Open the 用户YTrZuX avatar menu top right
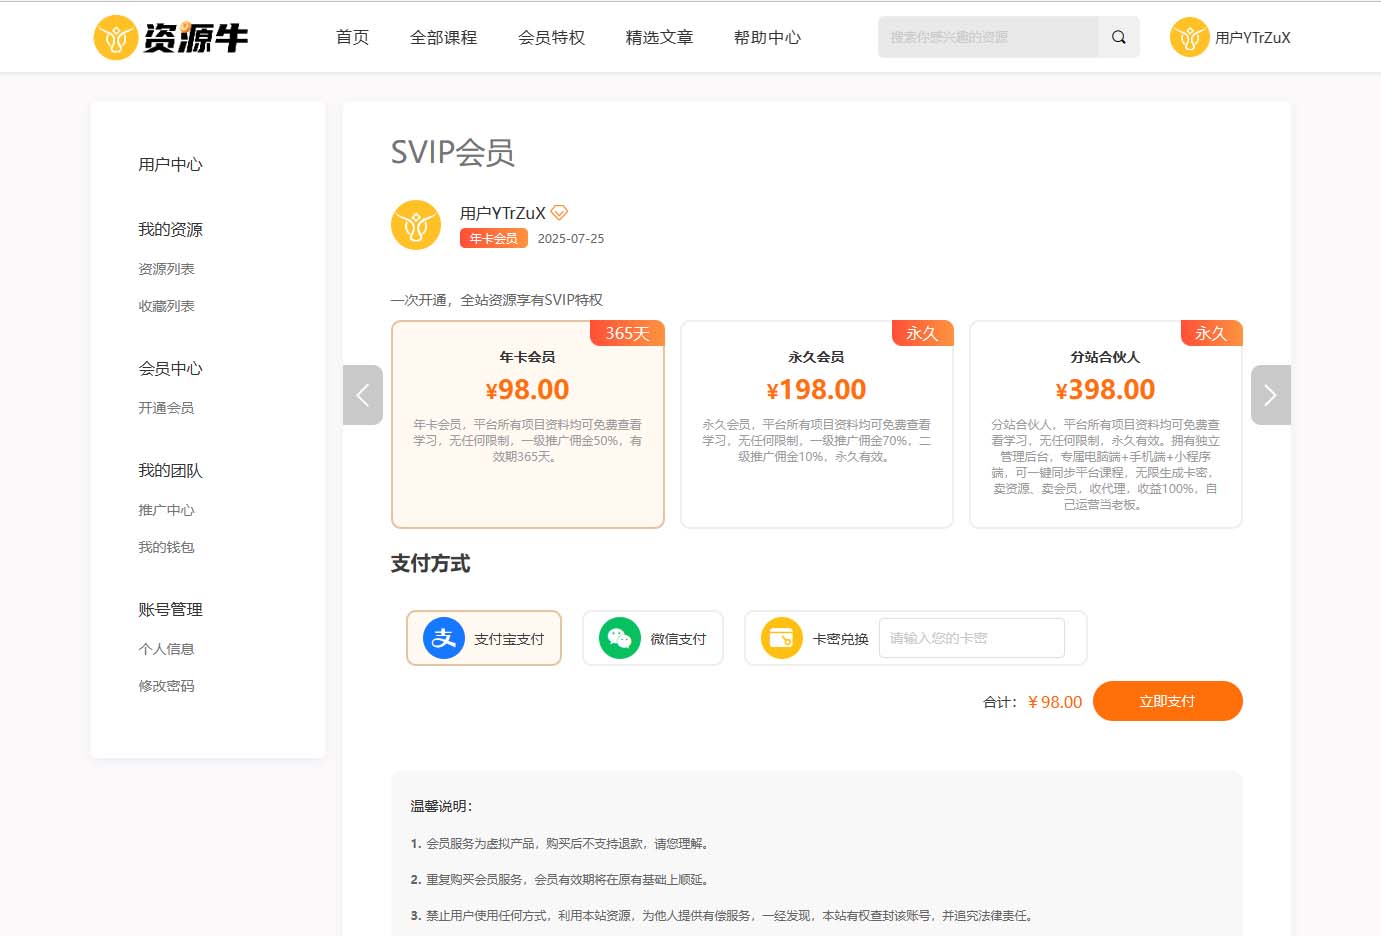Viewport: 1381px width, 936px height. click(1231, 37)
